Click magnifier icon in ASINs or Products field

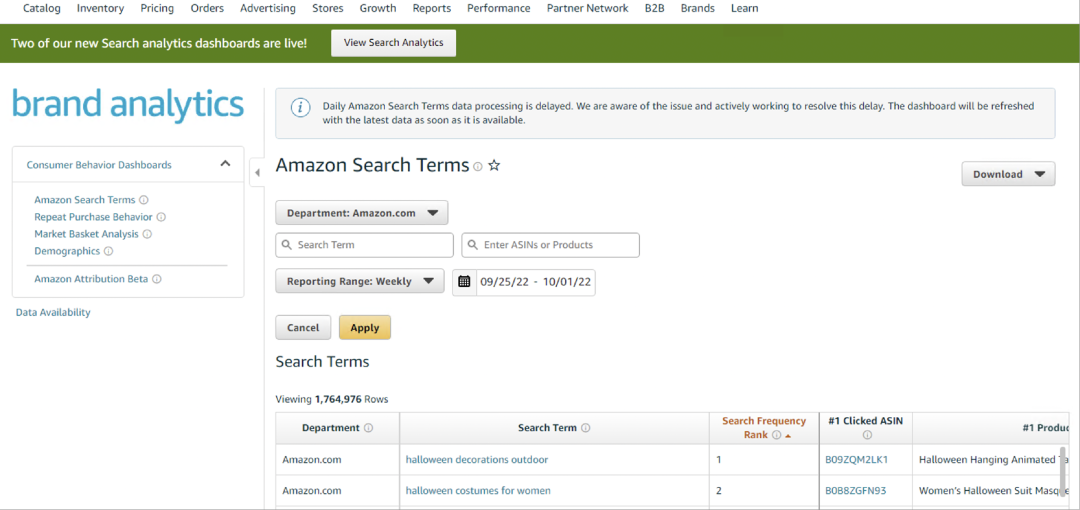point(473,245)
